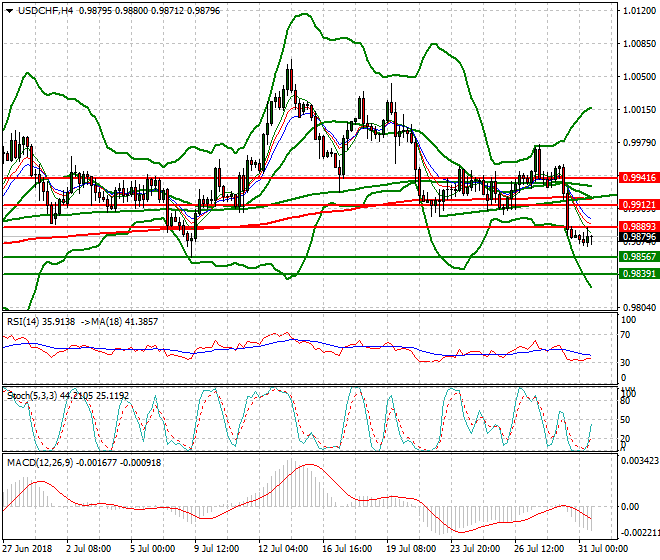This screenshot has width=660, height=560.
Task: Select the red 0.99416 price level label
Action: tap(639, 178)
